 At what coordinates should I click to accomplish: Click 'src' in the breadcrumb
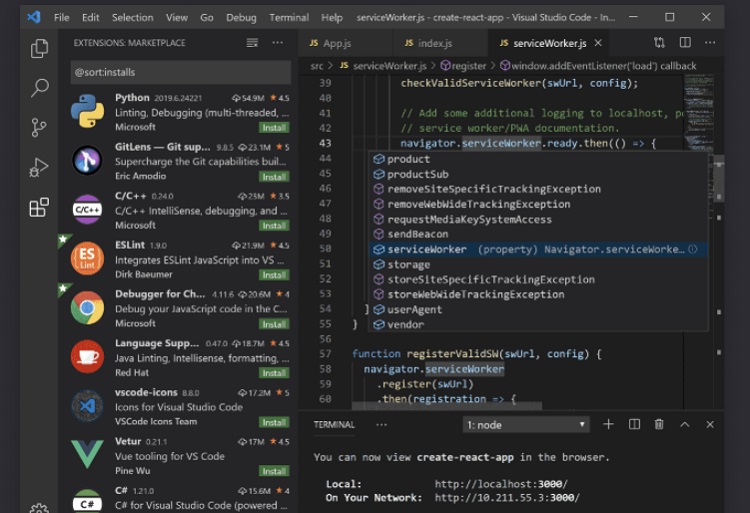click(x=317, y=66)
